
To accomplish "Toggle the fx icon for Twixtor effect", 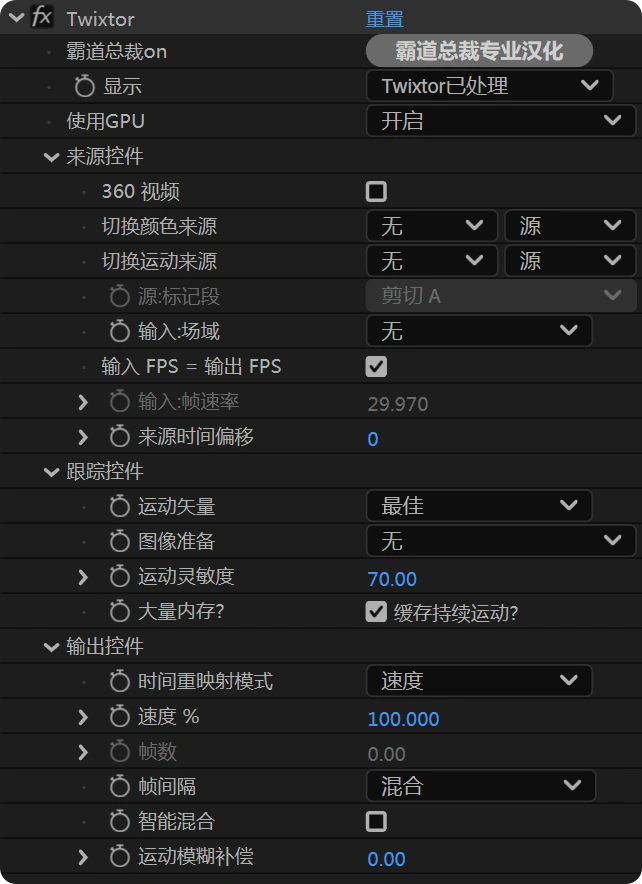I will pos(42,18).
